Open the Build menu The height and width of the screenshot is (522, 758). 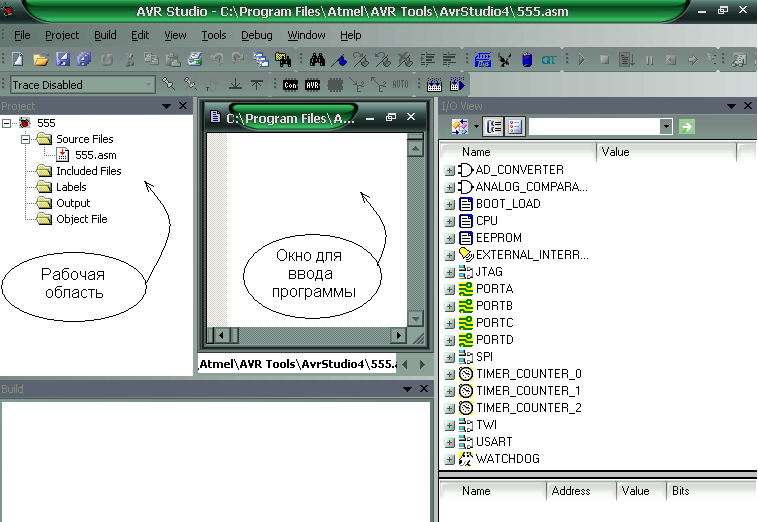(105, 35)
